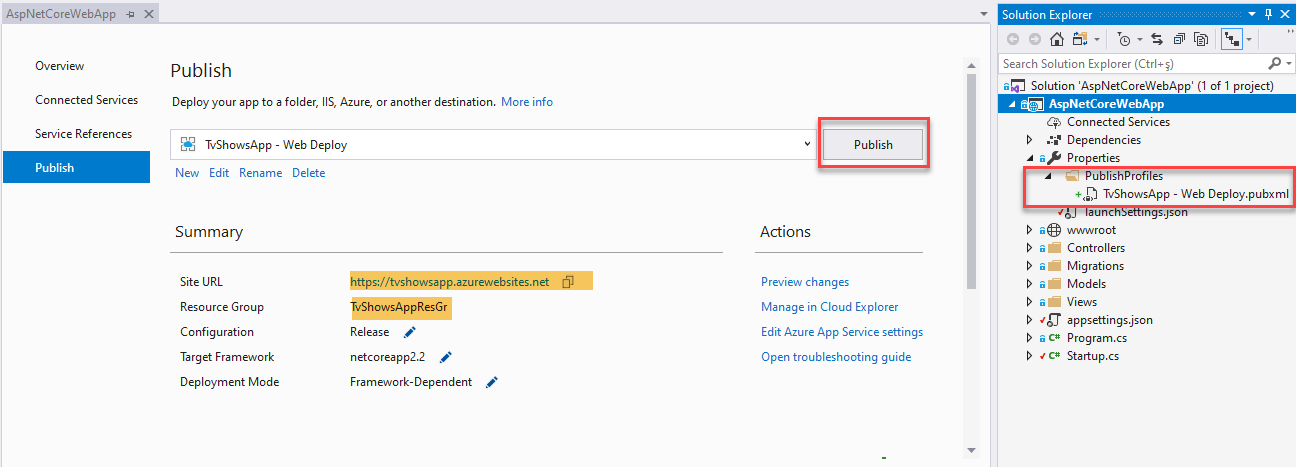The height and width of the screenshot is (467, 1296).
Task: Open the publish profile dropdown
Action: [807, 144]
